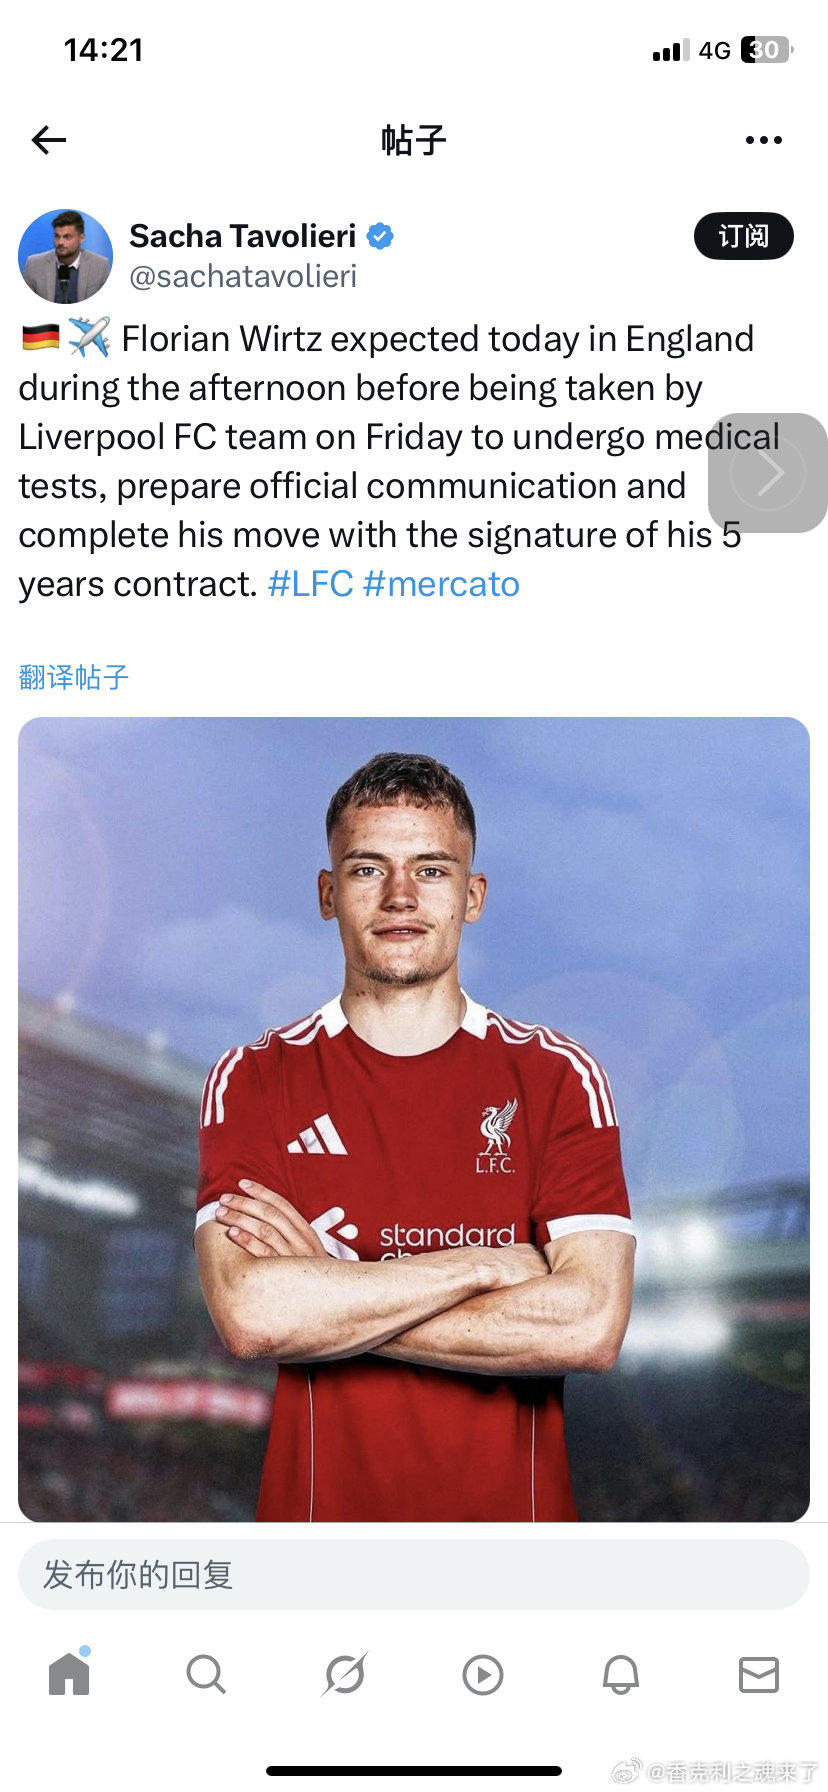Open the Home tab icon

point(69,1673)
